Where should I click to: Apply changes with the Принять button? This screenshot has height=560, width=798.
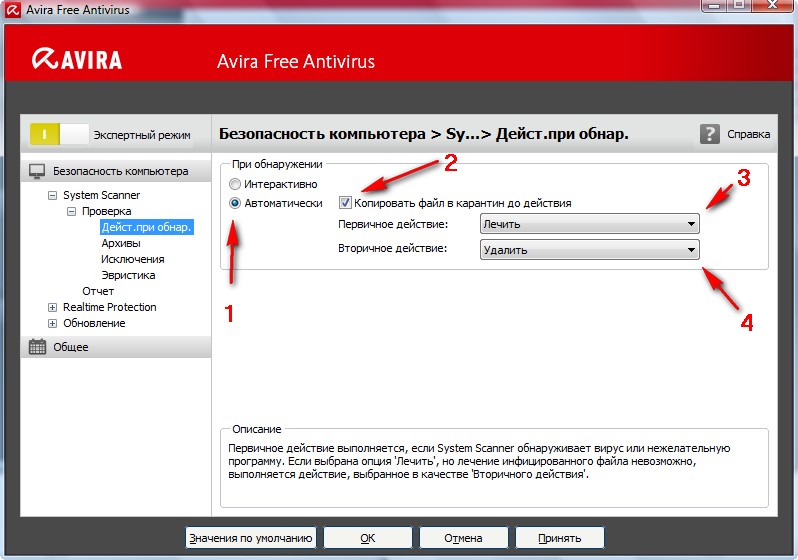click(559, 538)
